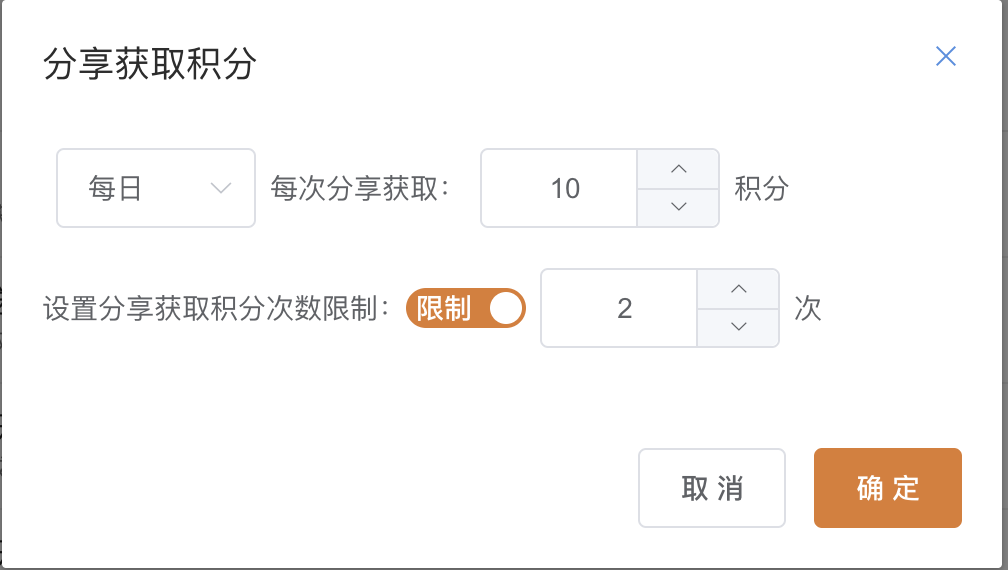Open the period selector dropdown box
Screen dimensions: 1008x570
(x=156, y=188)
